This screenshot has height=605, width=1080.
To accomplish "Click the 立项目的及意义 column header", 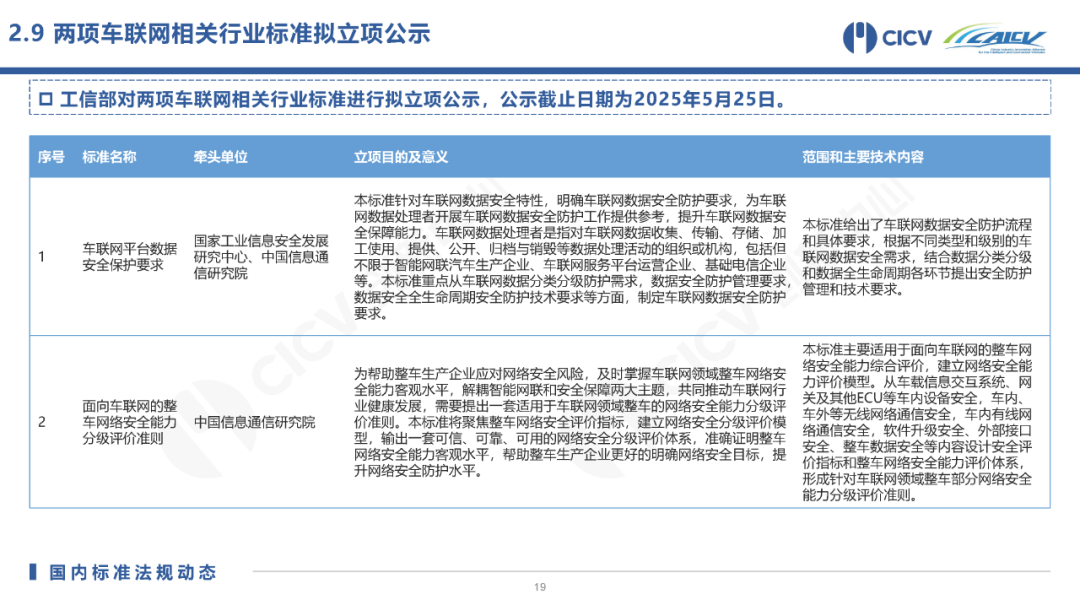I will point(401,157).
